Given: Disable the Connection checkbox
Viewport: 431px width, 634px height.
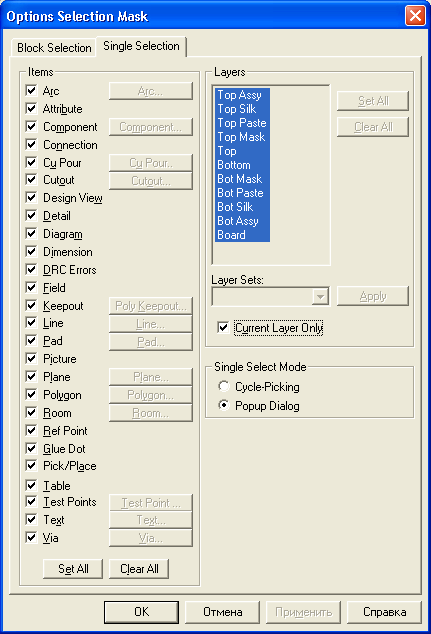Looking at the screenshot, I should pos(31,144).
